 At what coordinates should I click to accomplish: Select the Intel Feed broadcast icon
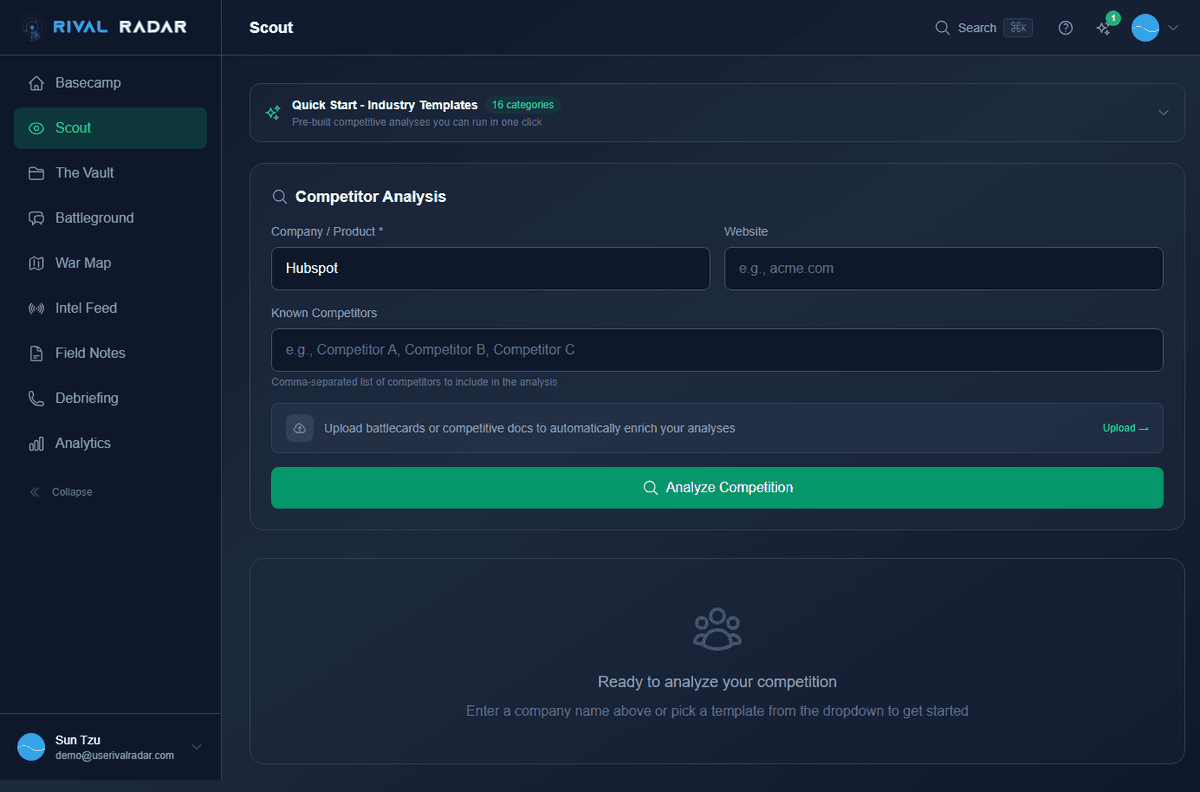(x=37, y=307)
